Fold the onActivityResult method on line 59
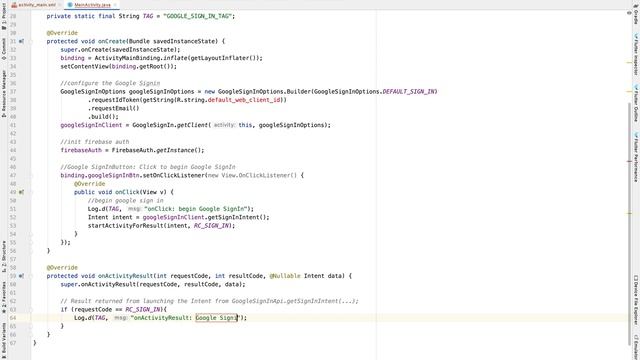 pos(30,276)
